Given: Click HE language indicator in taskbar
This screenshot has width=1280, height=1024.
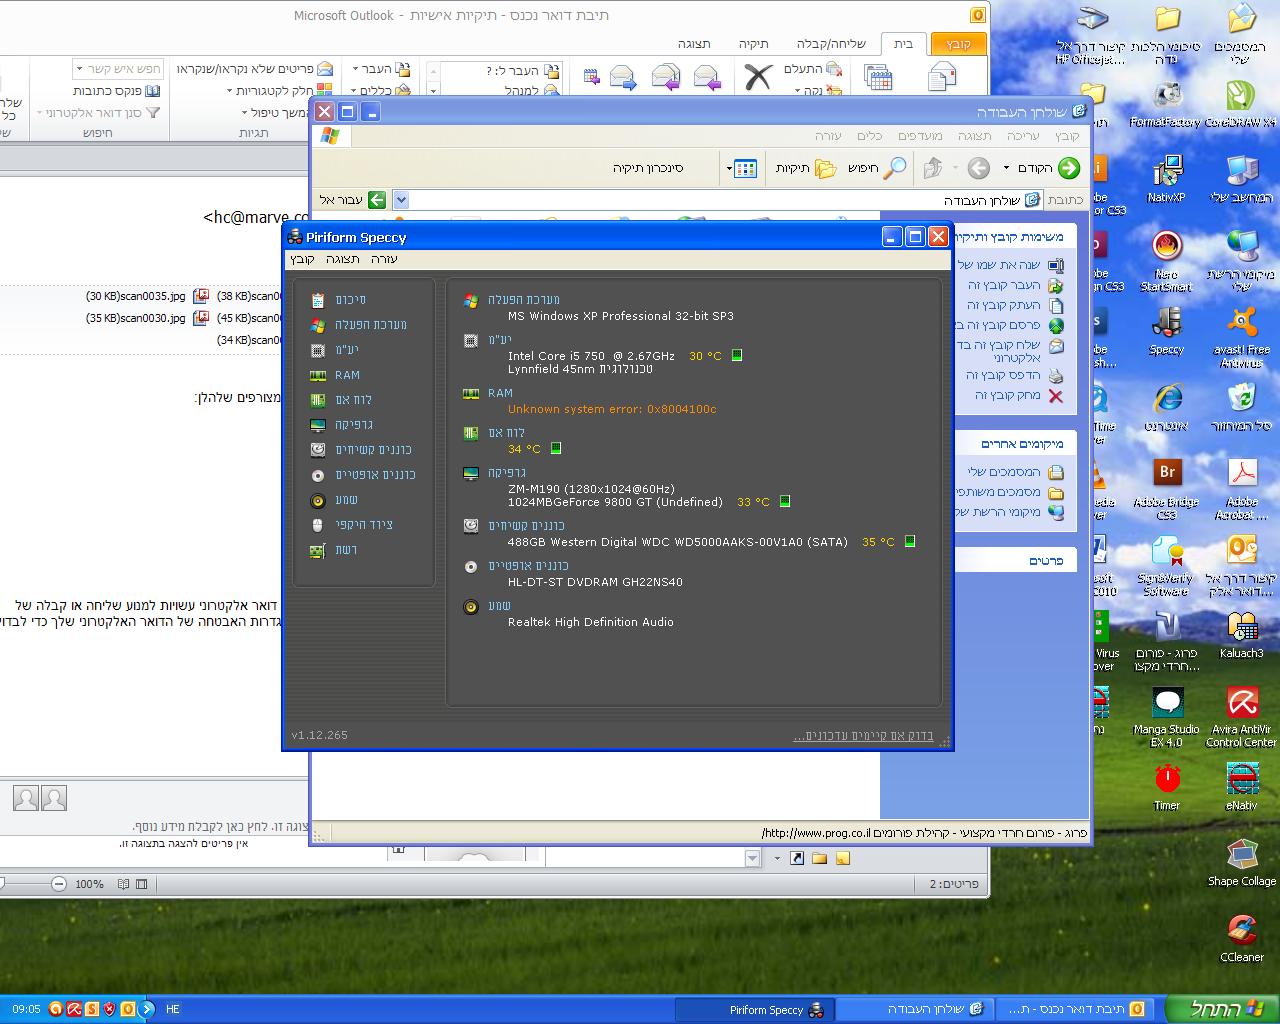Looking at the screenshot, I should (173, 1010).
